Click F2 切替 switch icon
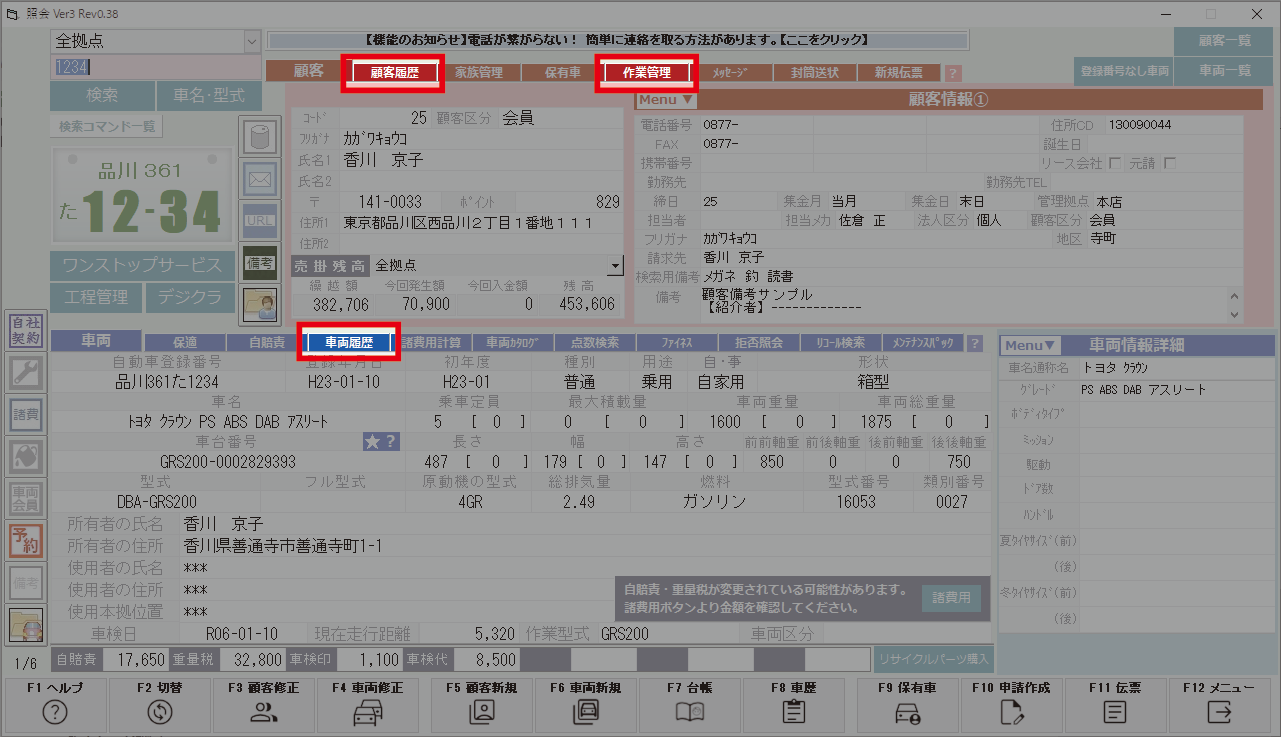 pos(159,712)
